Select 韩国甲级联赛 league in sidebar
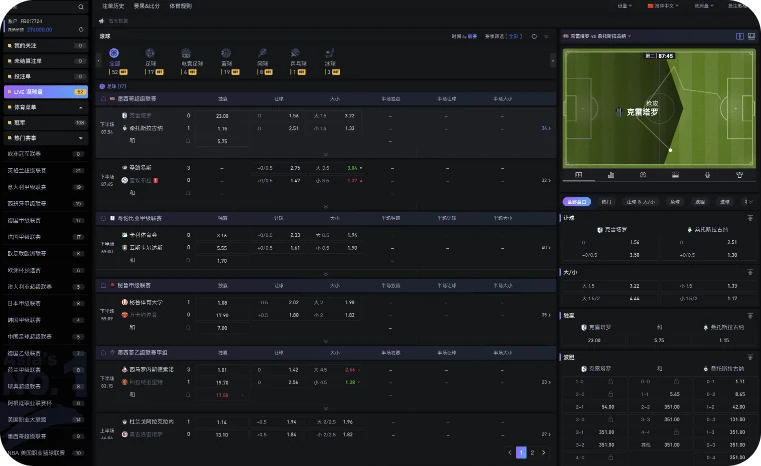This screenshot has width=761, height=466. 46,320
